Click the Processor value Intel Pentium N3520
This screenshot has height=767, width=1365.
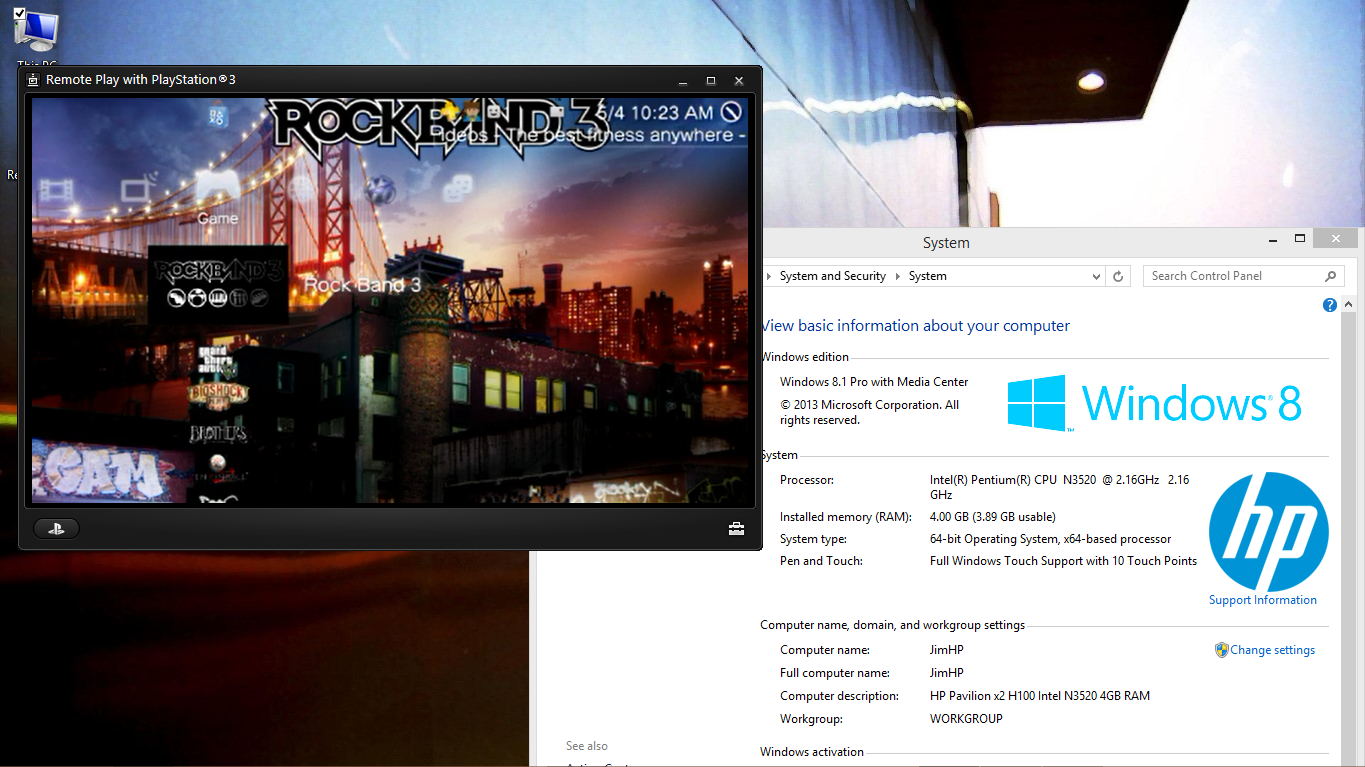point(1059,487)
